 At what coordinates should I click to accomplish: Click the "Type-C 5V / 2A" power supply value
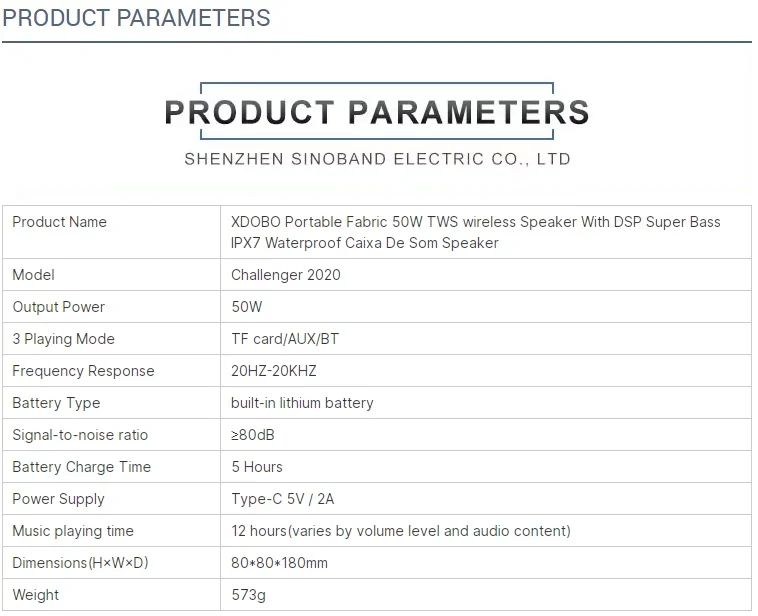(x=282, y=499)
